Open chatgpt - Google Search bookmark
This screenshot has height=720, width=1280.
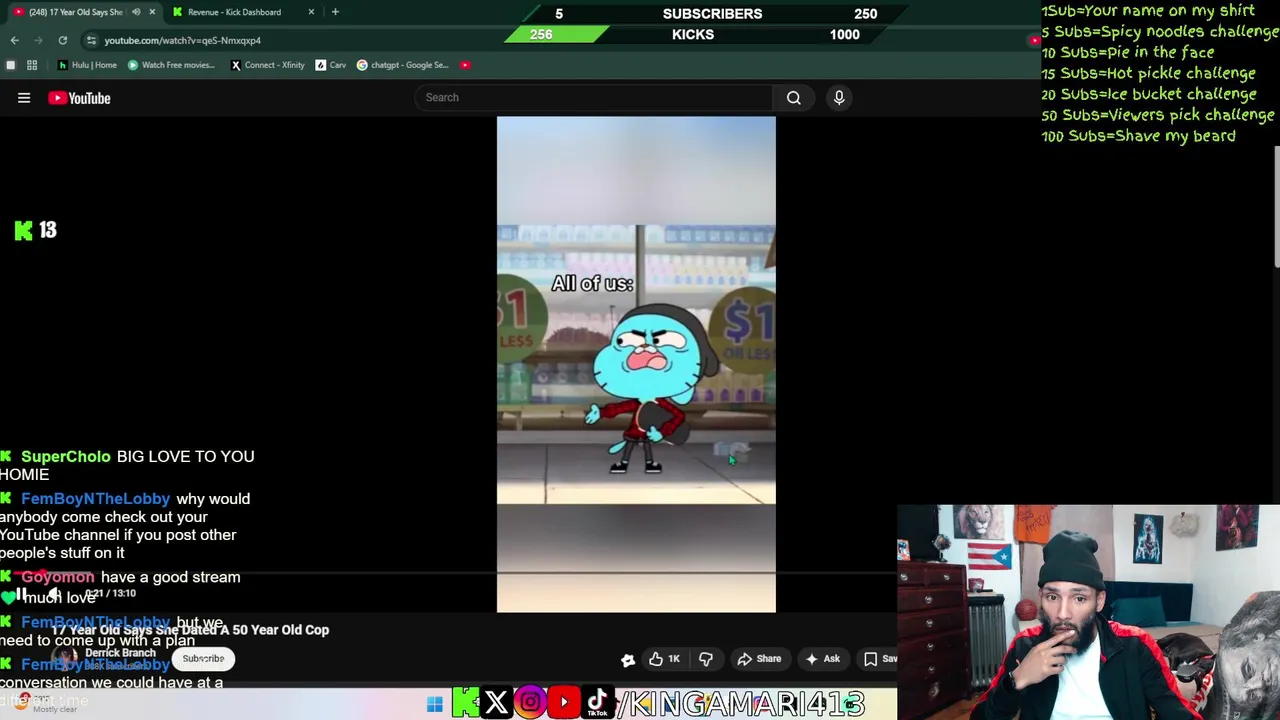[x=402, y=65]
